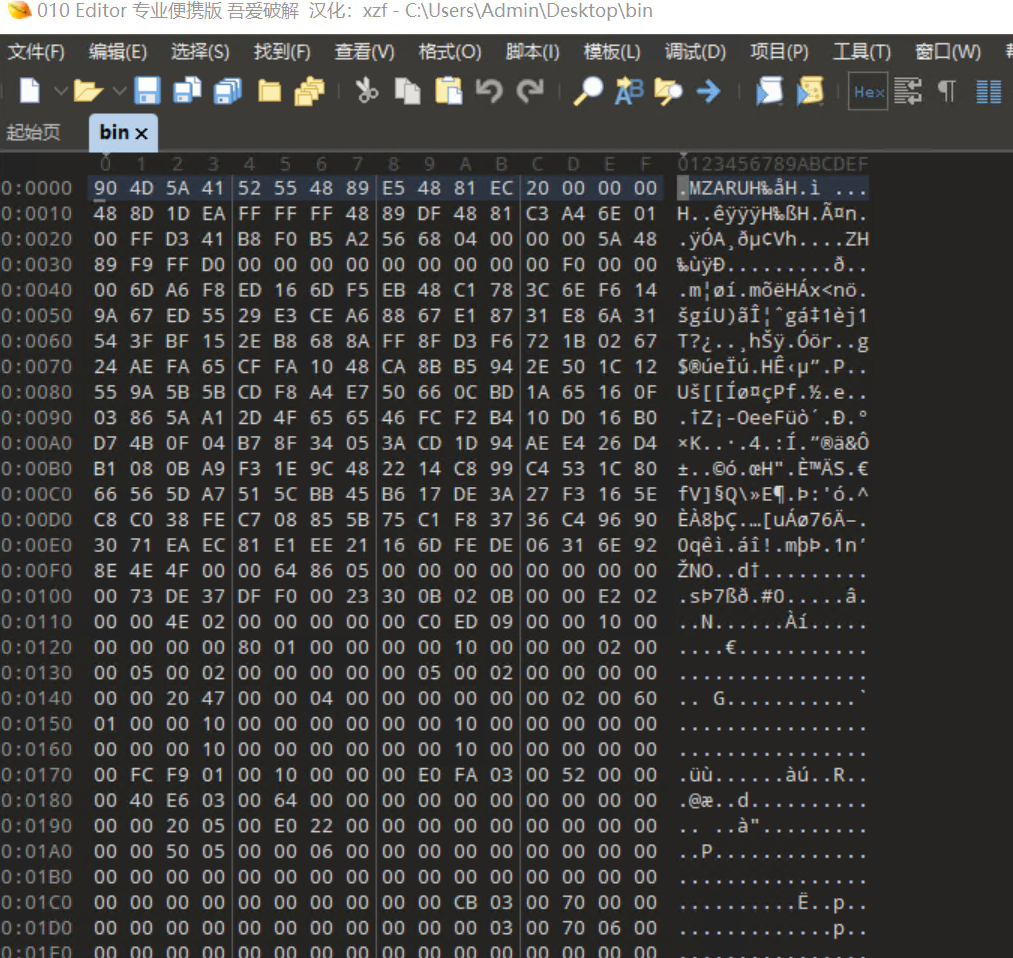The image size is (1013, 958).
Task: Open the New file dropdown arrow
Action: tap(59, 92)
